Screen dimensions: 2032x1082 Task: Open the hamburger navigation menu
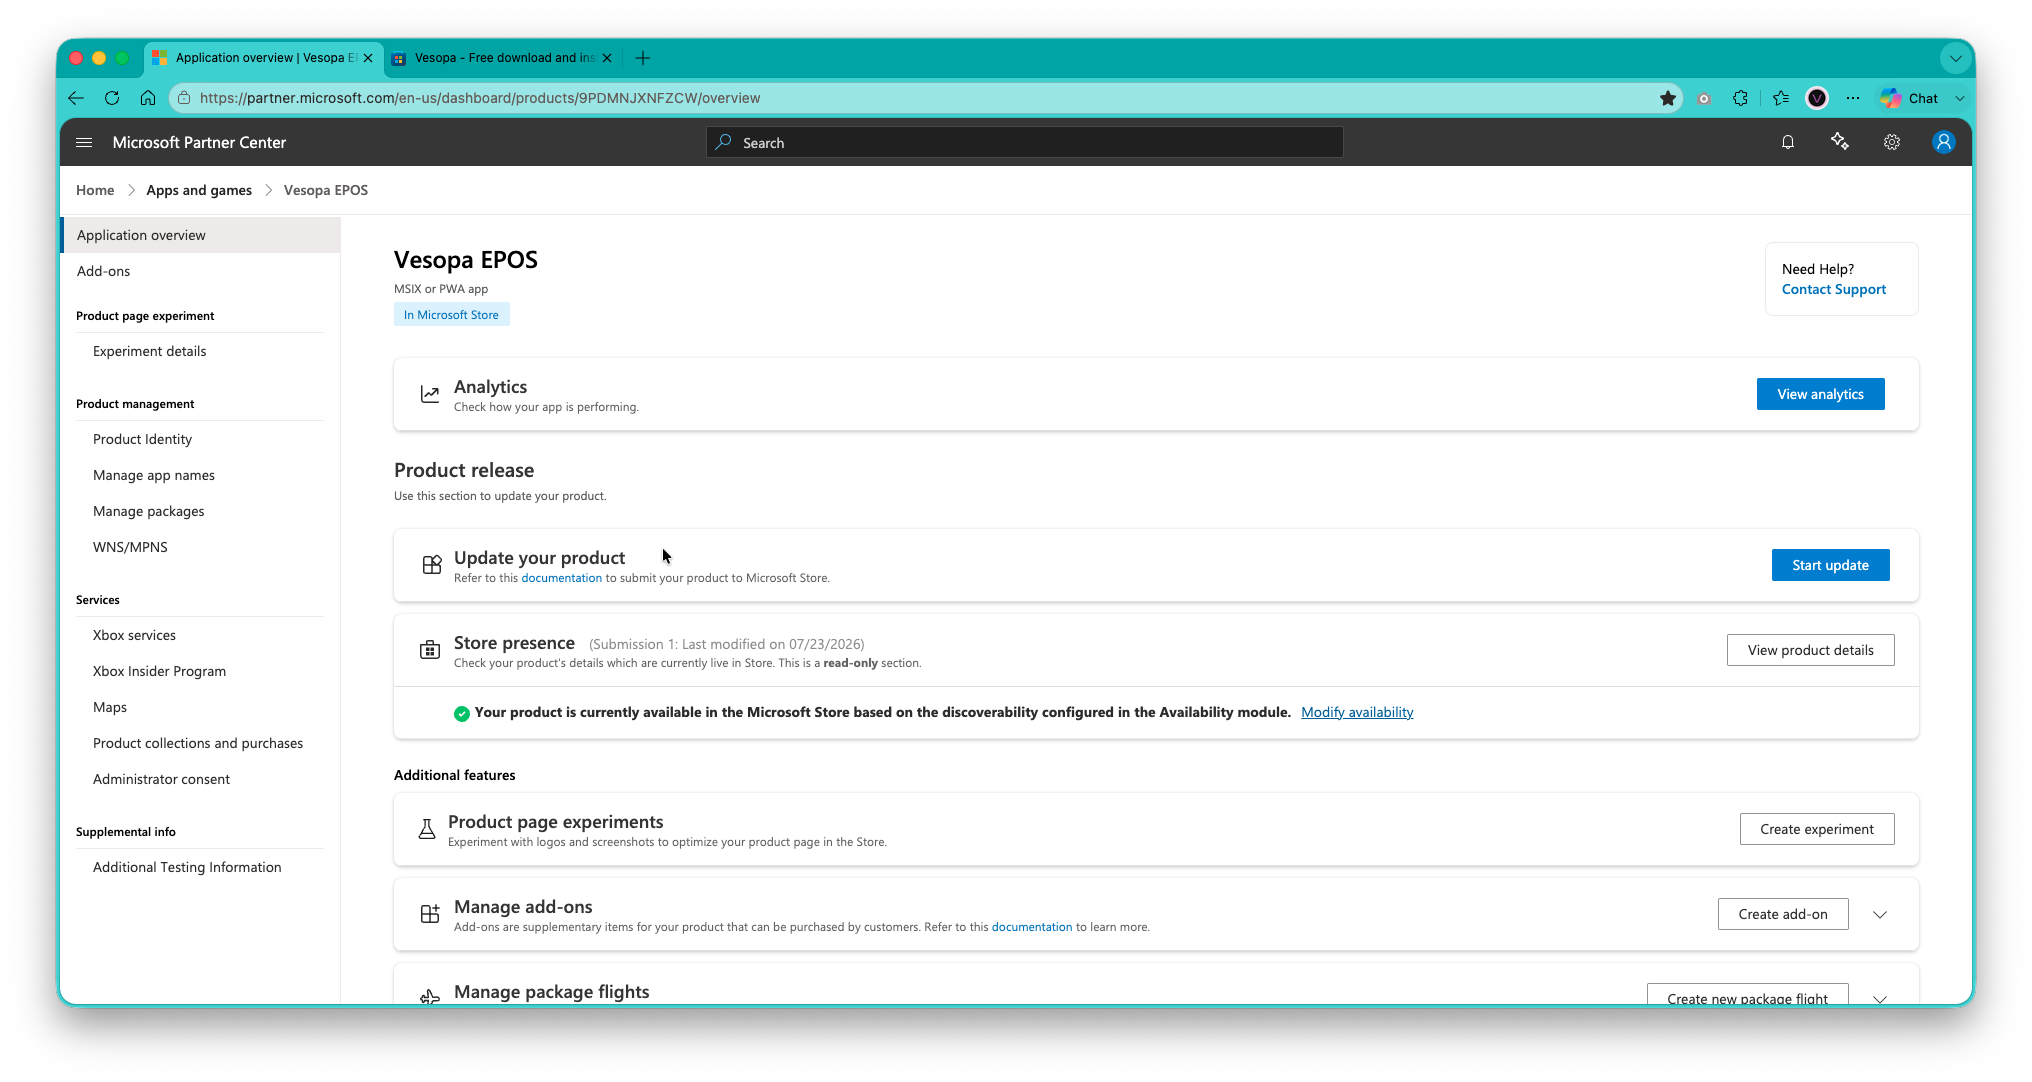tap(84, 143)
